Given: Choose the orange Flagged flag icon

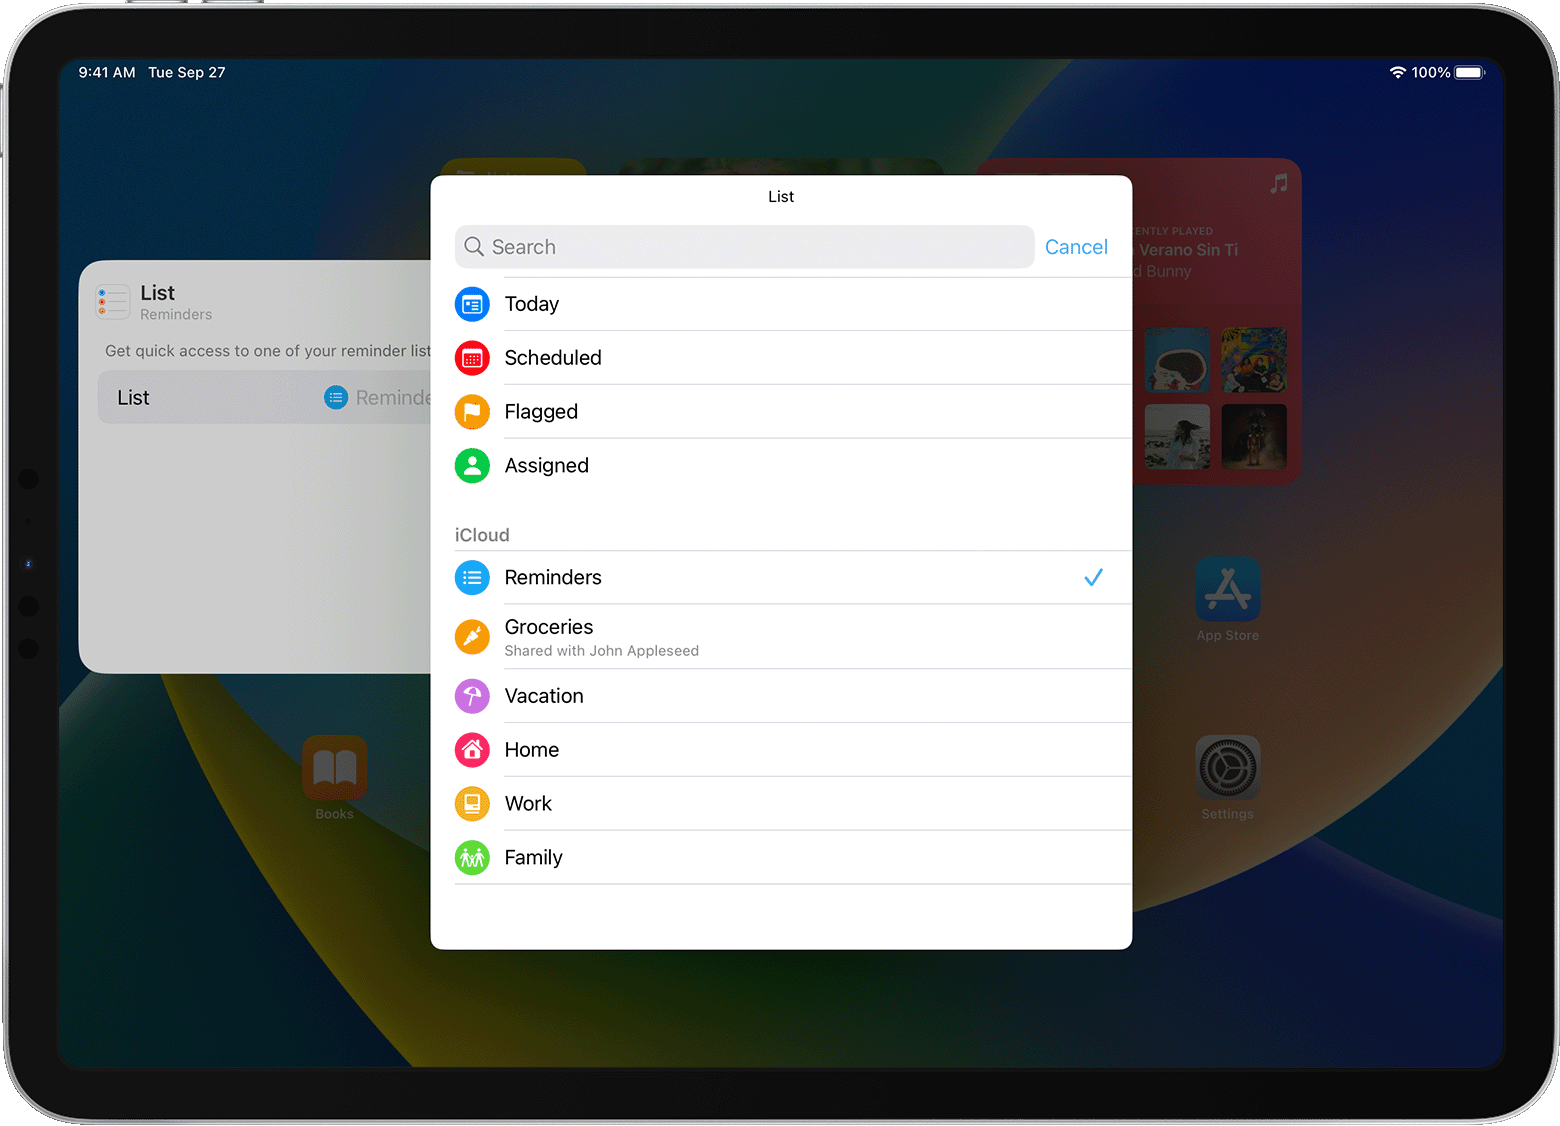Looking at the screenshot, I should (x=472, y=412).
